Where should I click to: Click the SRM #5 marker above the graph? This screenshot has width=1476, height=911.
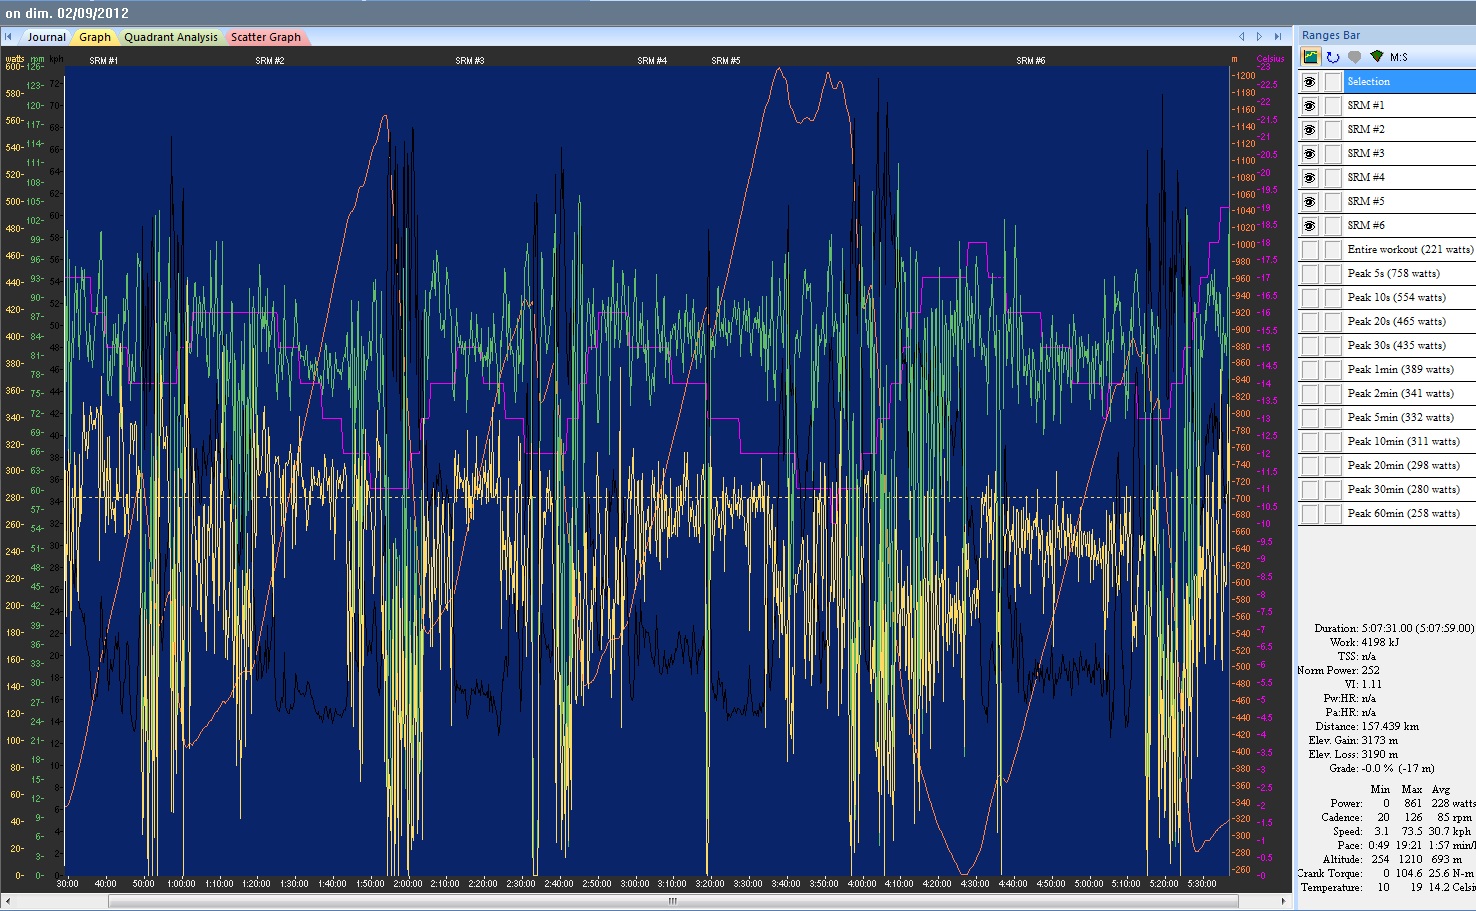pos(726,61)
